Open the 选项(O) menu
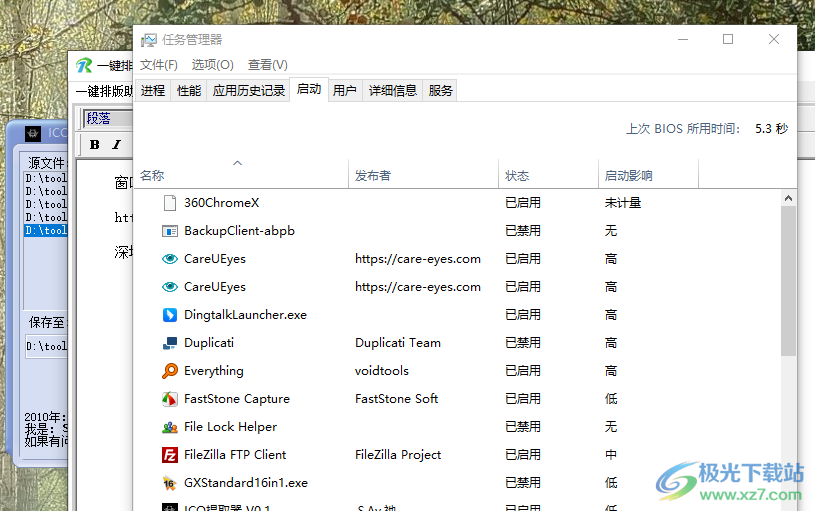Viewport: 815px width, 511px height. [212, 64]
